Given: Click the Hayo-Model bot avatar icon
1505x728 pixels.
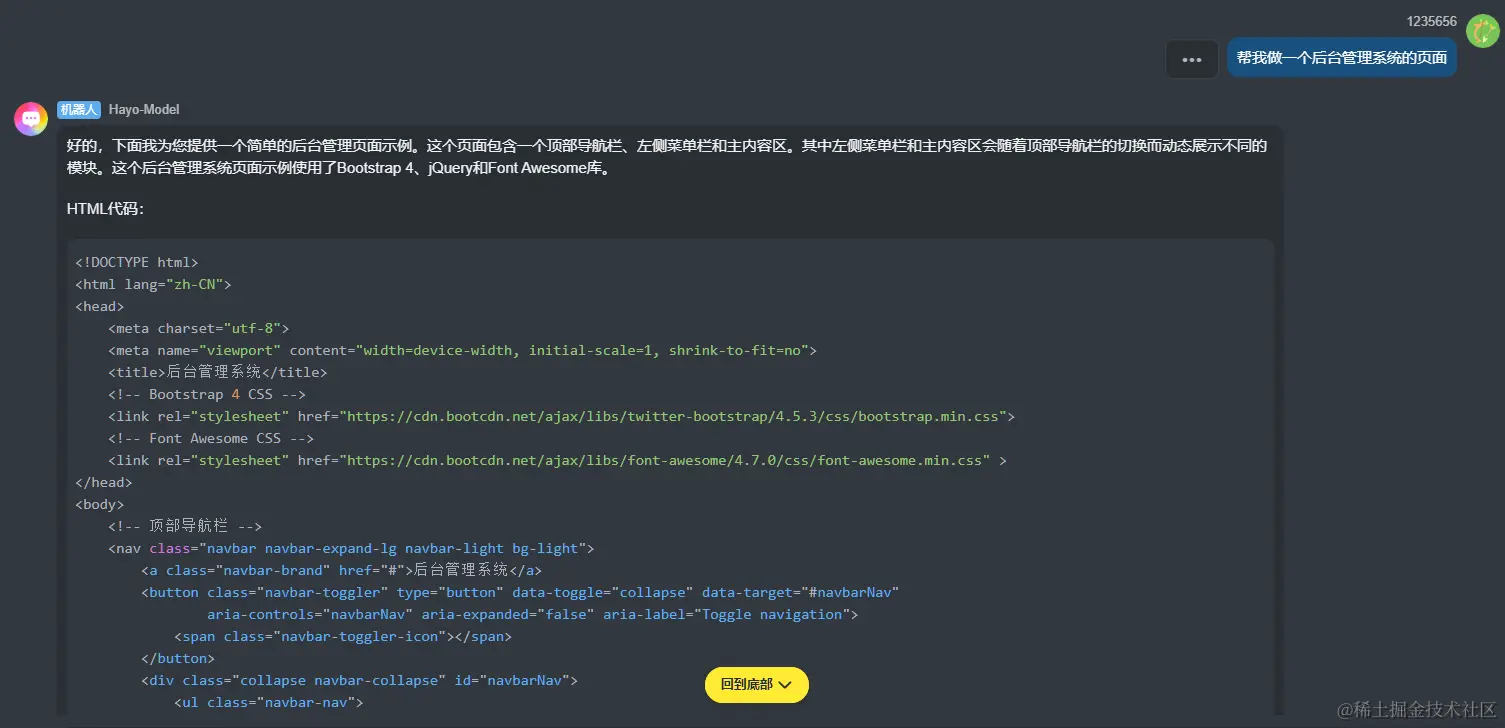Looking at the screenshot, I should (x=31, y=118).
